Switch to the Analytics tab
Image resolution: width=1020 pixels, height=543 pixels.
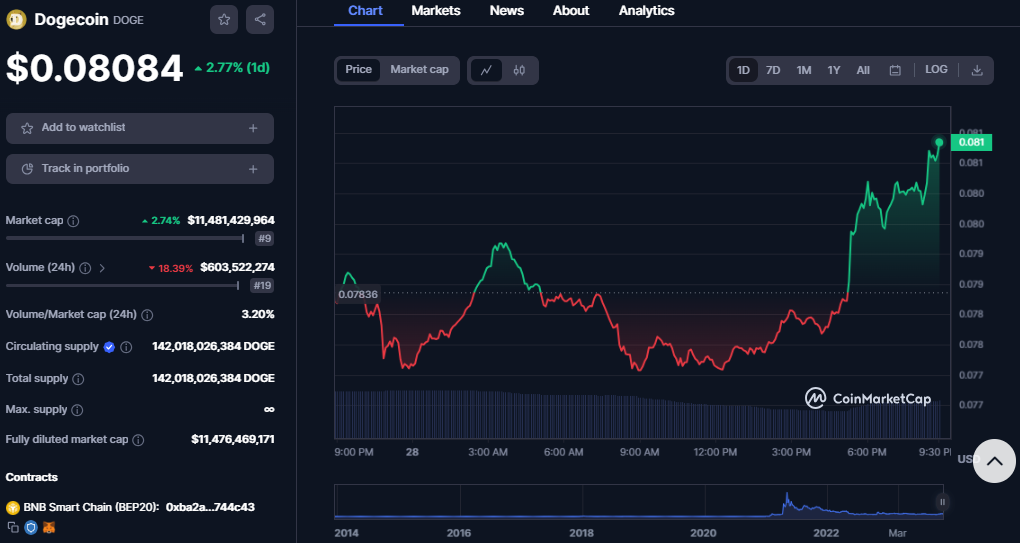pos(646,11)
